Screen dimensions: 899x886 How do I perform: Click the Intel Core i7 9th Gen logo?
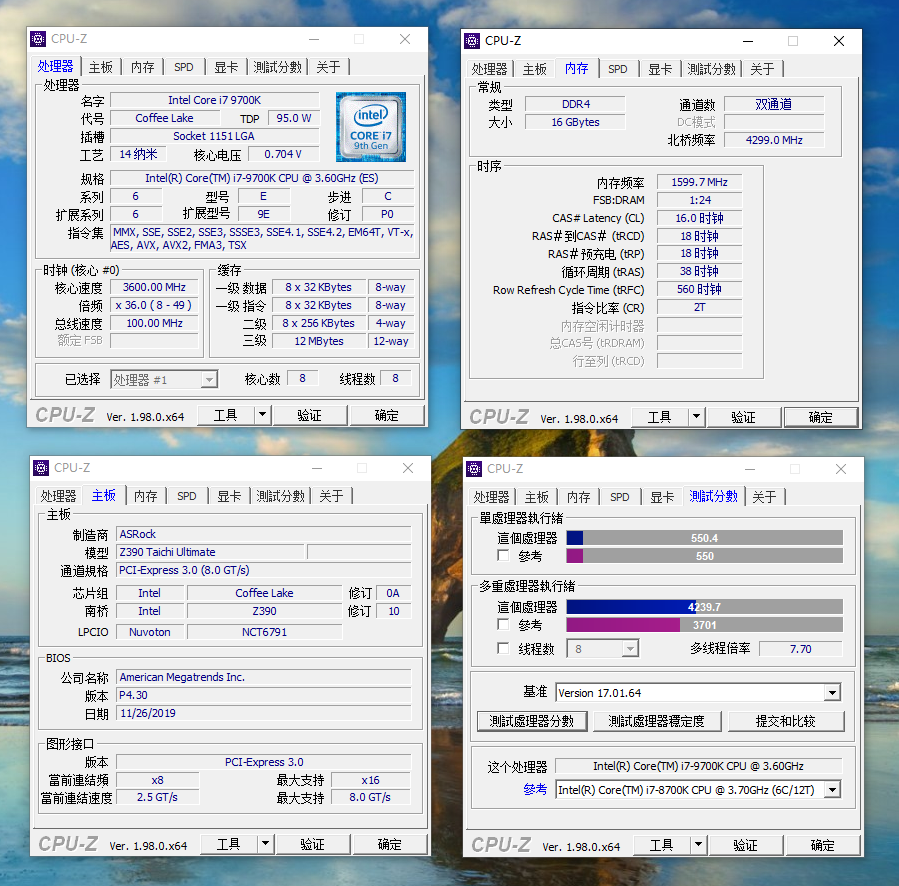[371, 127]
